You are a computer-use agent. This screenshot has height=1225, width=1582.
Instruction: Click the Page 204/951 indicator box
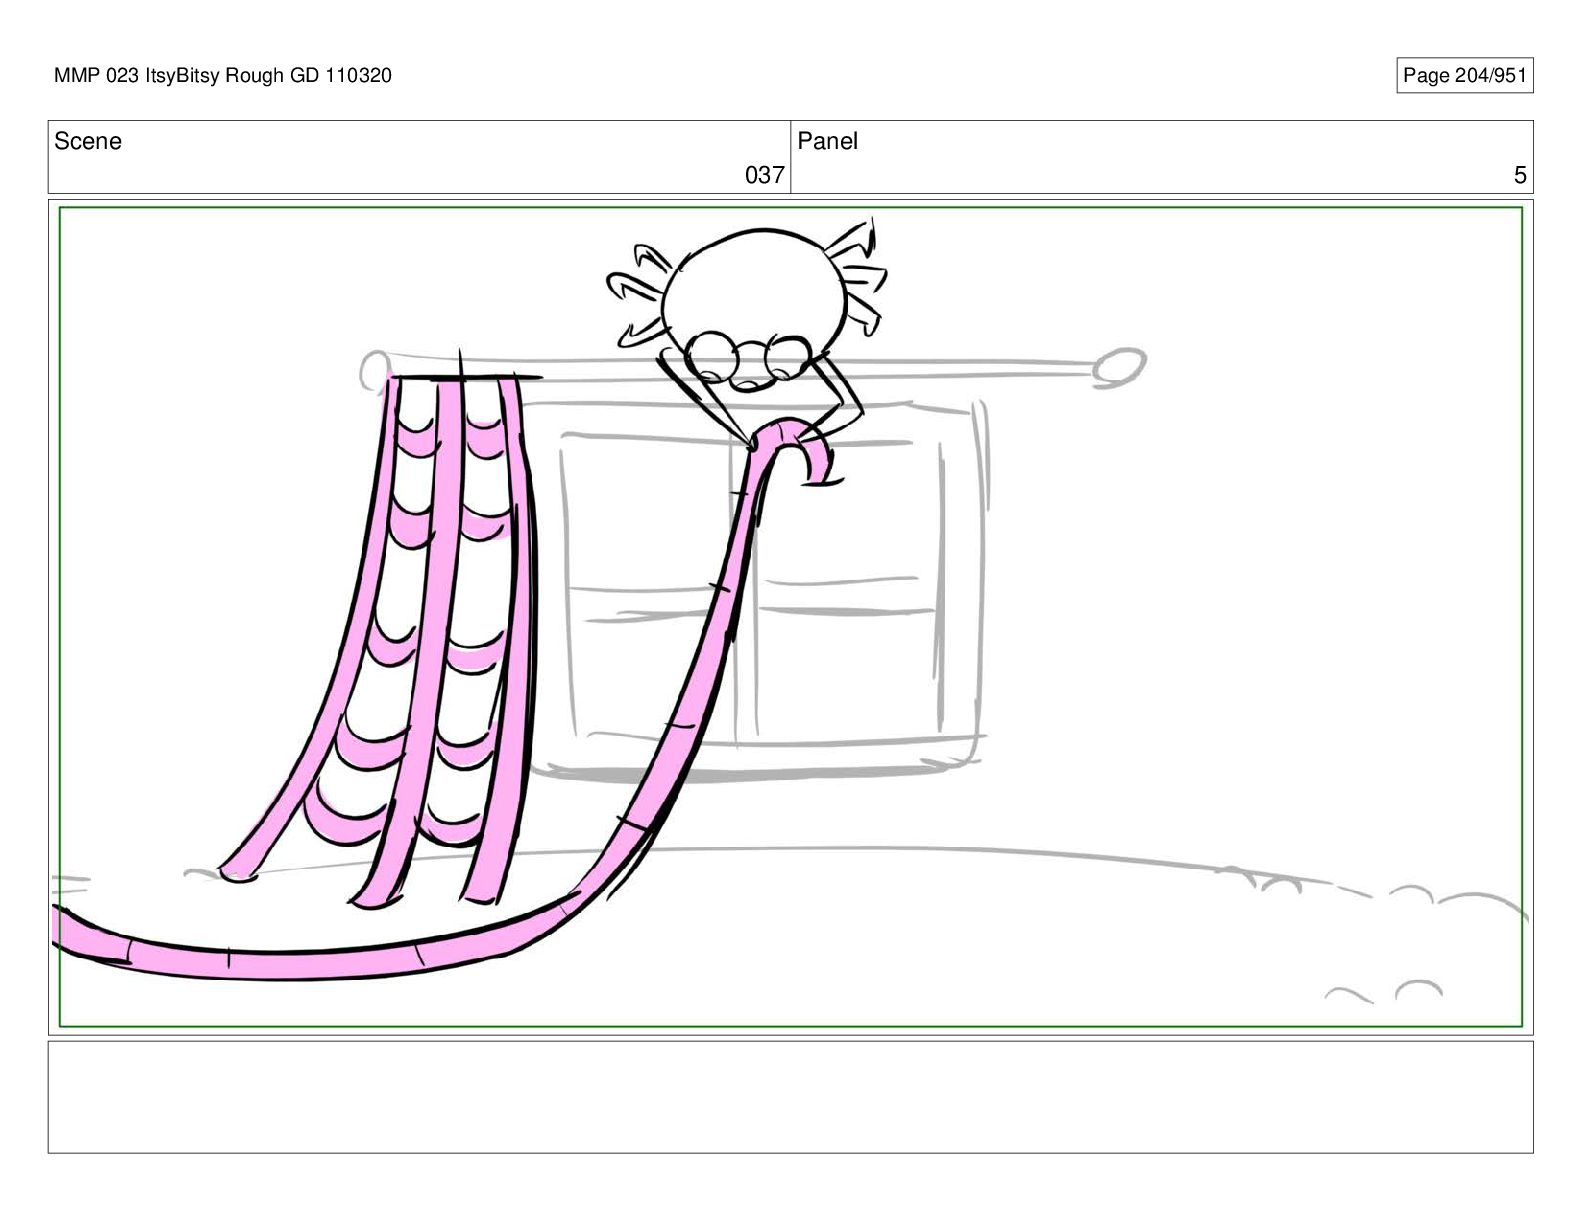coord(1464,75)
